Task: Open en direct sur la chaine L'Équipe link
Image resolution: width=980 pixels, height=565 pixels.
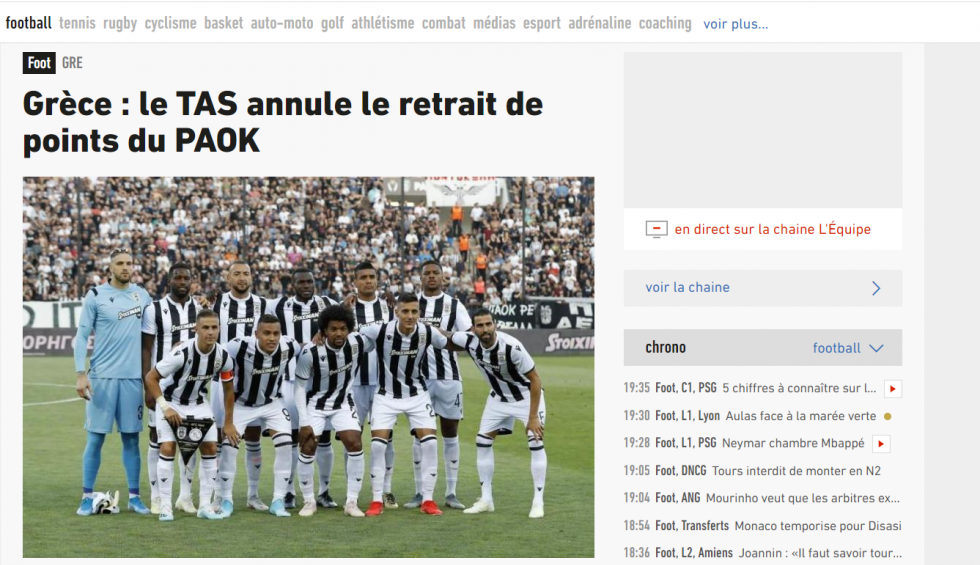Action: coord(772,229)
